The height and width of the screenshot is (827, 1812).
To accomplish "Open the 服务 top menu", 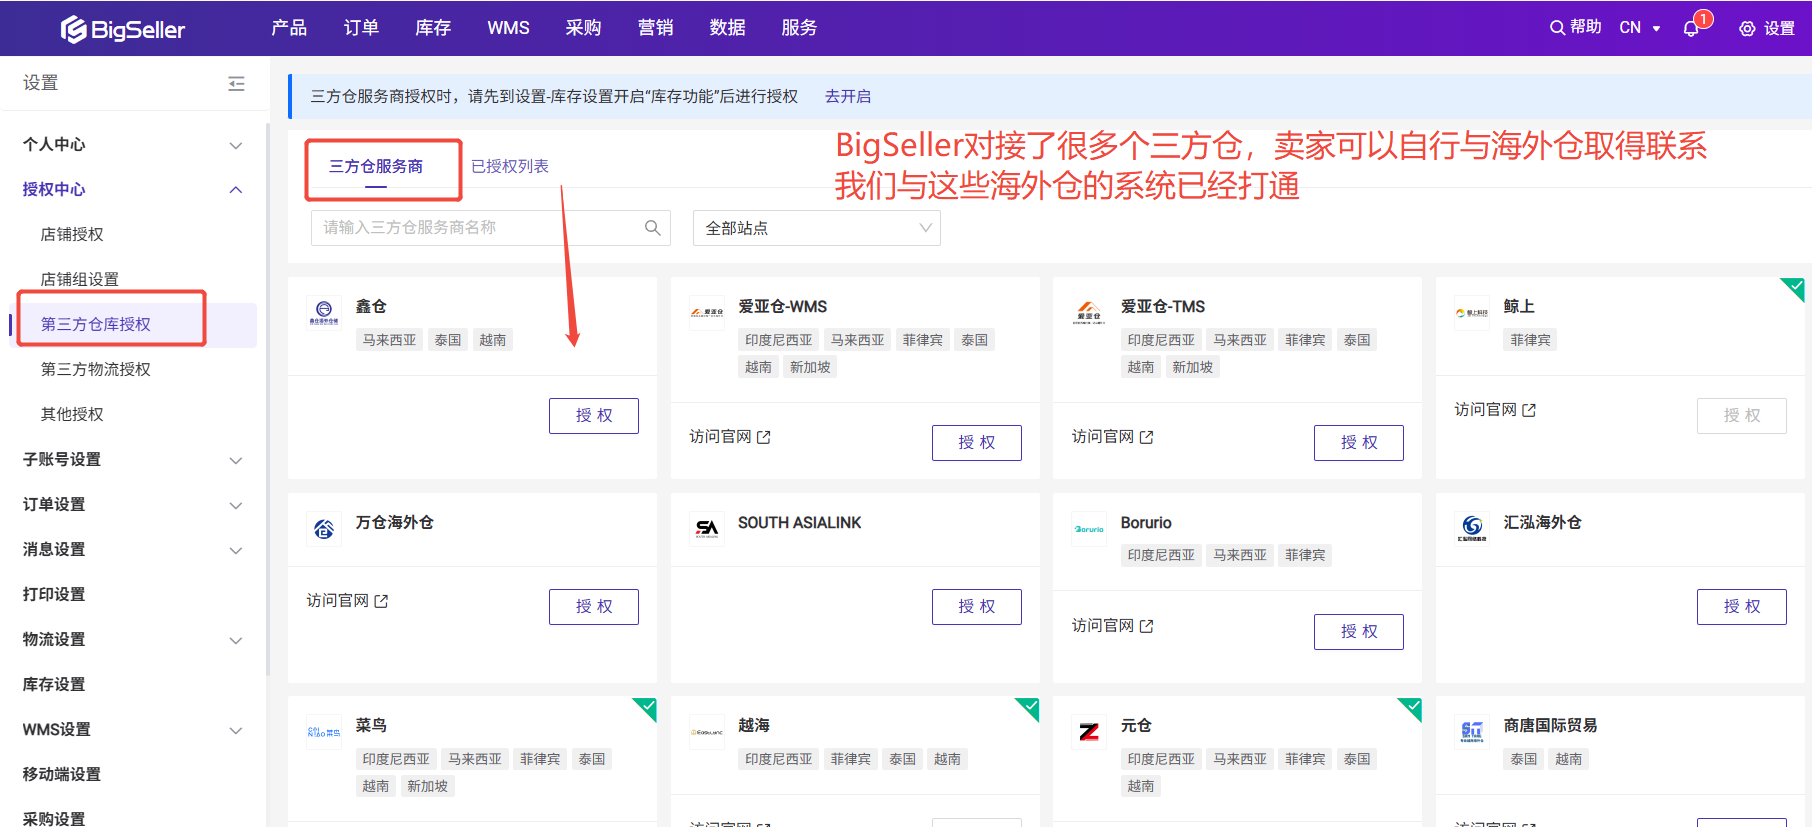I will point(799,28).
